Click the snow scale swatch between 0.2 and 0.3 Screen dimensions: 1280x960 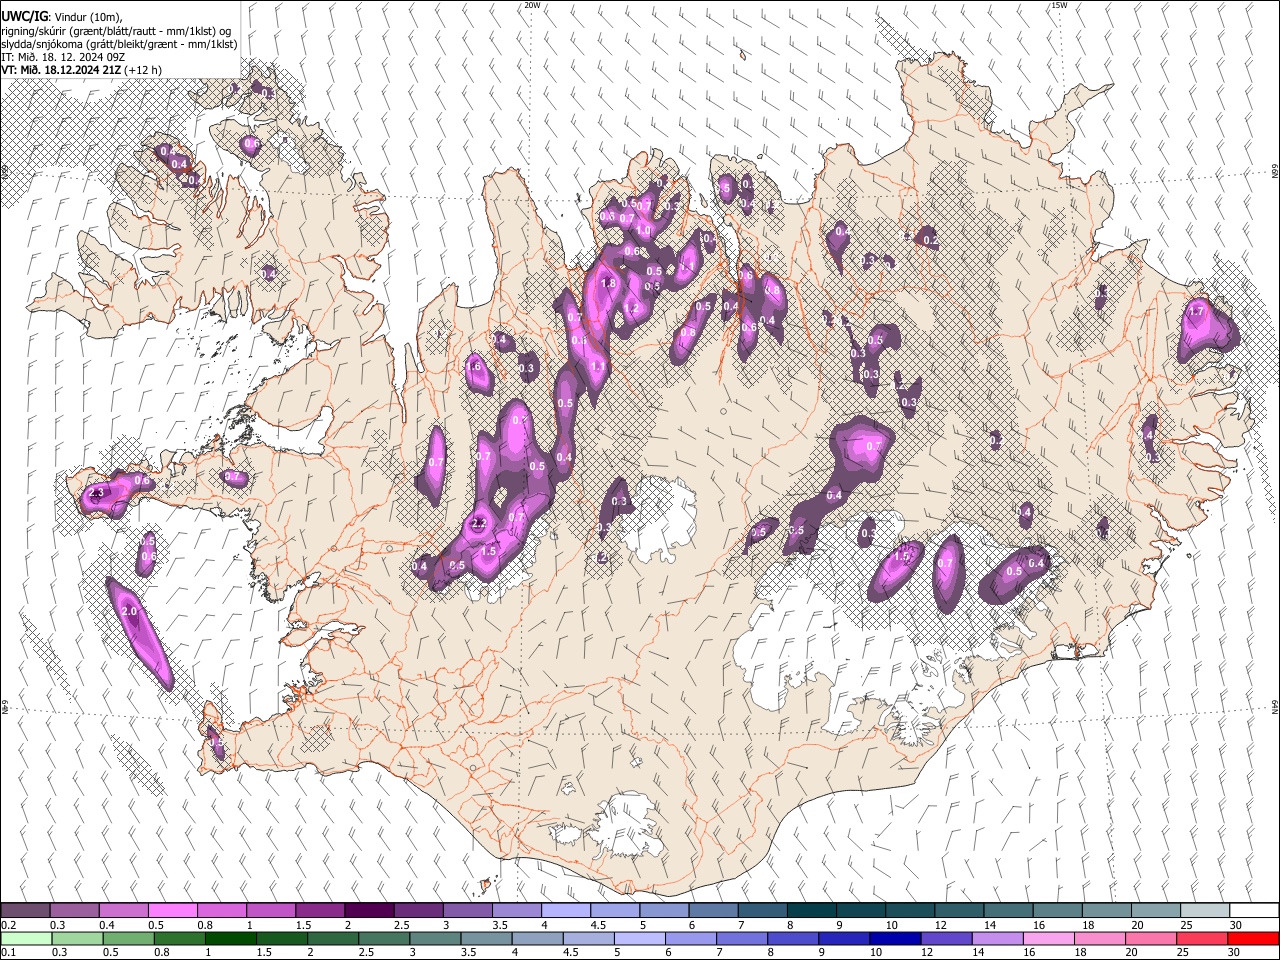click(x=26, y=910)
